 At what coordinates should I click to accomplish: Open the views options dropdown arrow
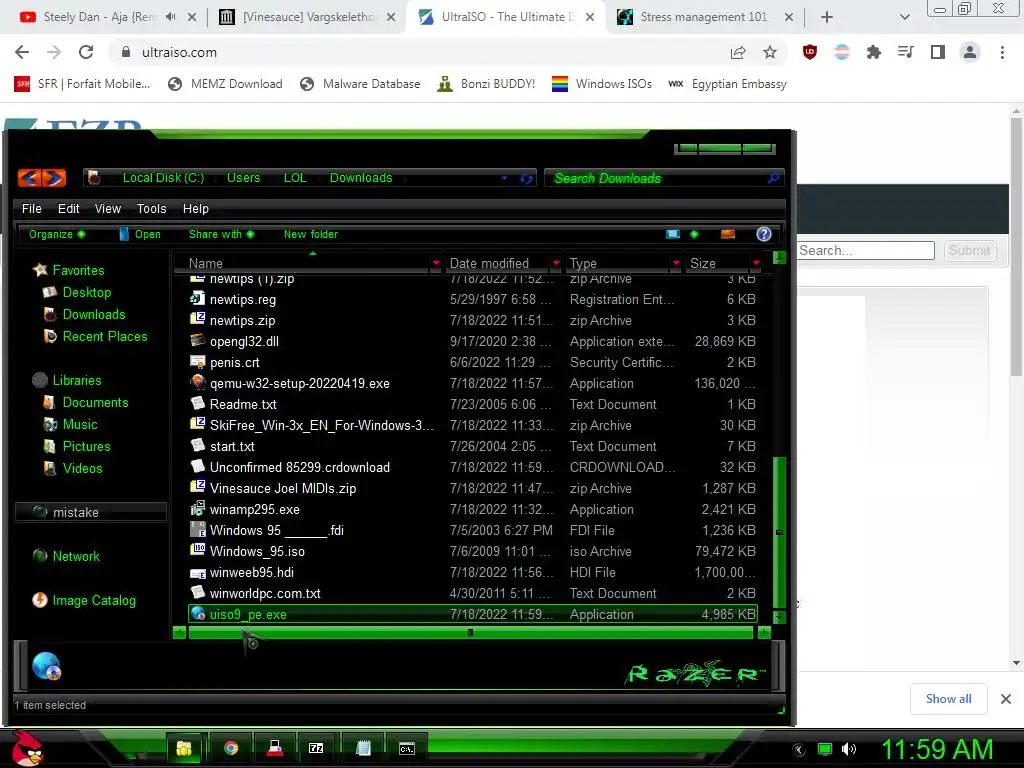coord(694,234)
